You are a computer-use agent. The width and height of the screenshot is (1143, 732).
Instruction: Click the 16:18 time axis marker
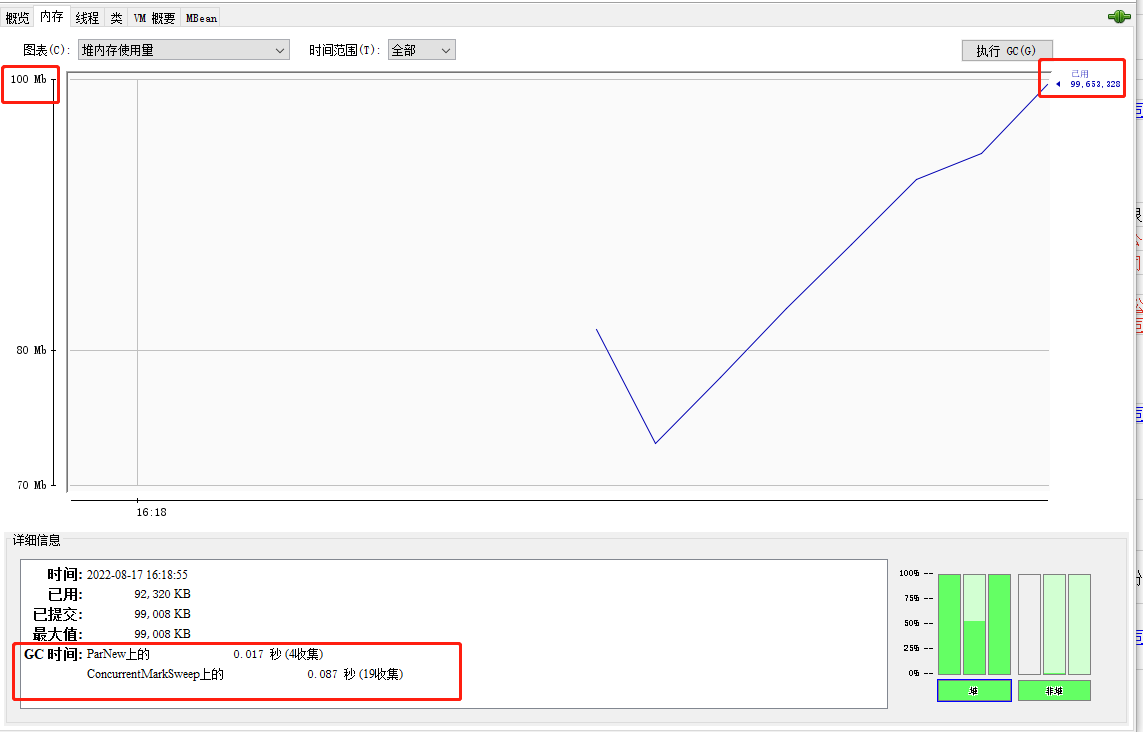pyautogui.click(x=151, y=512)
